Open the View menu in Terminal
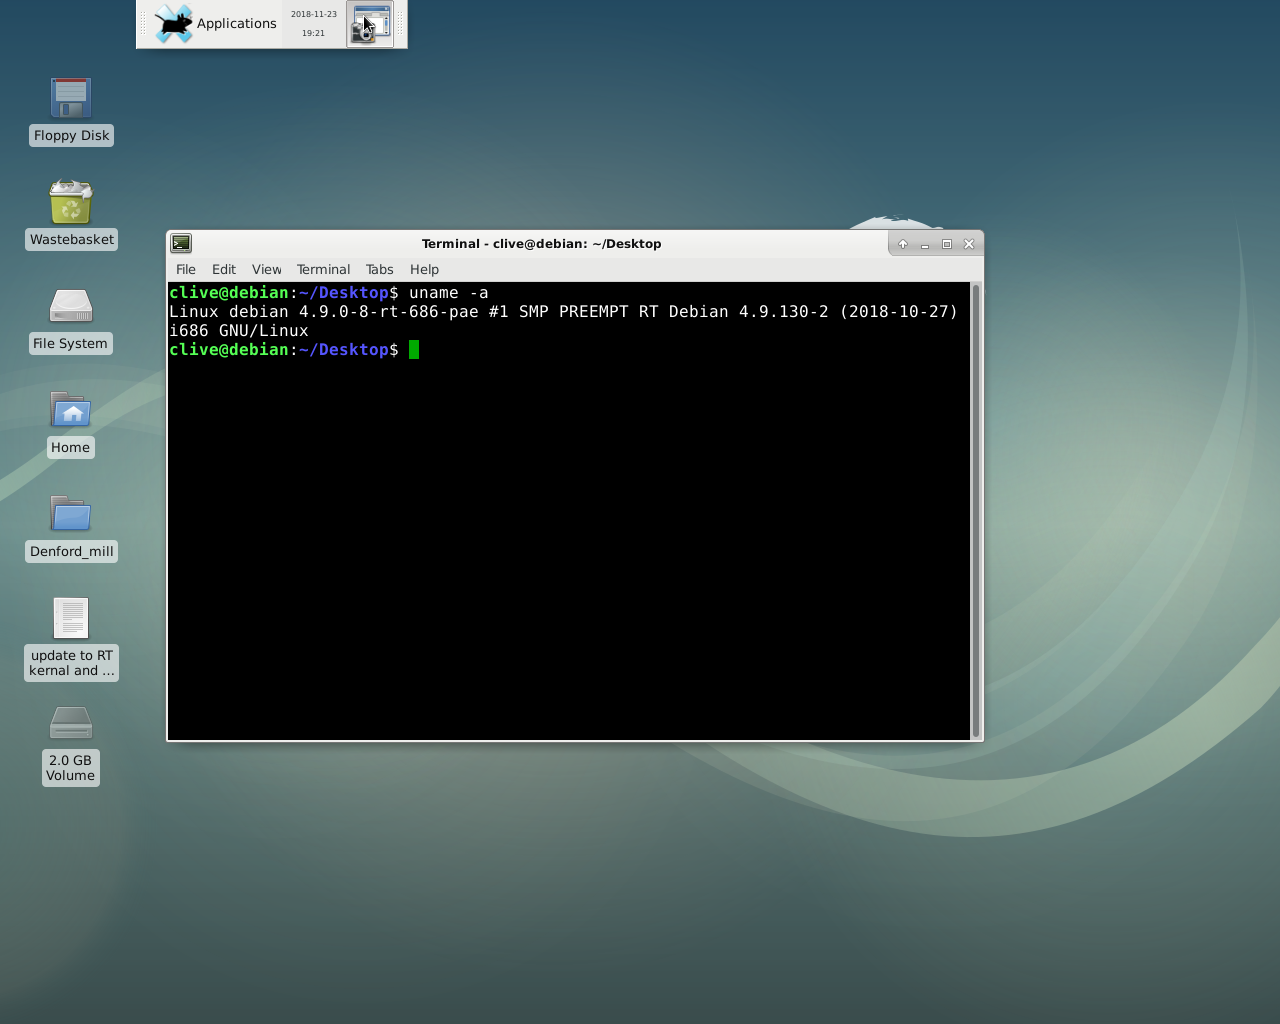The image size is (1280, 1024). 267,269
